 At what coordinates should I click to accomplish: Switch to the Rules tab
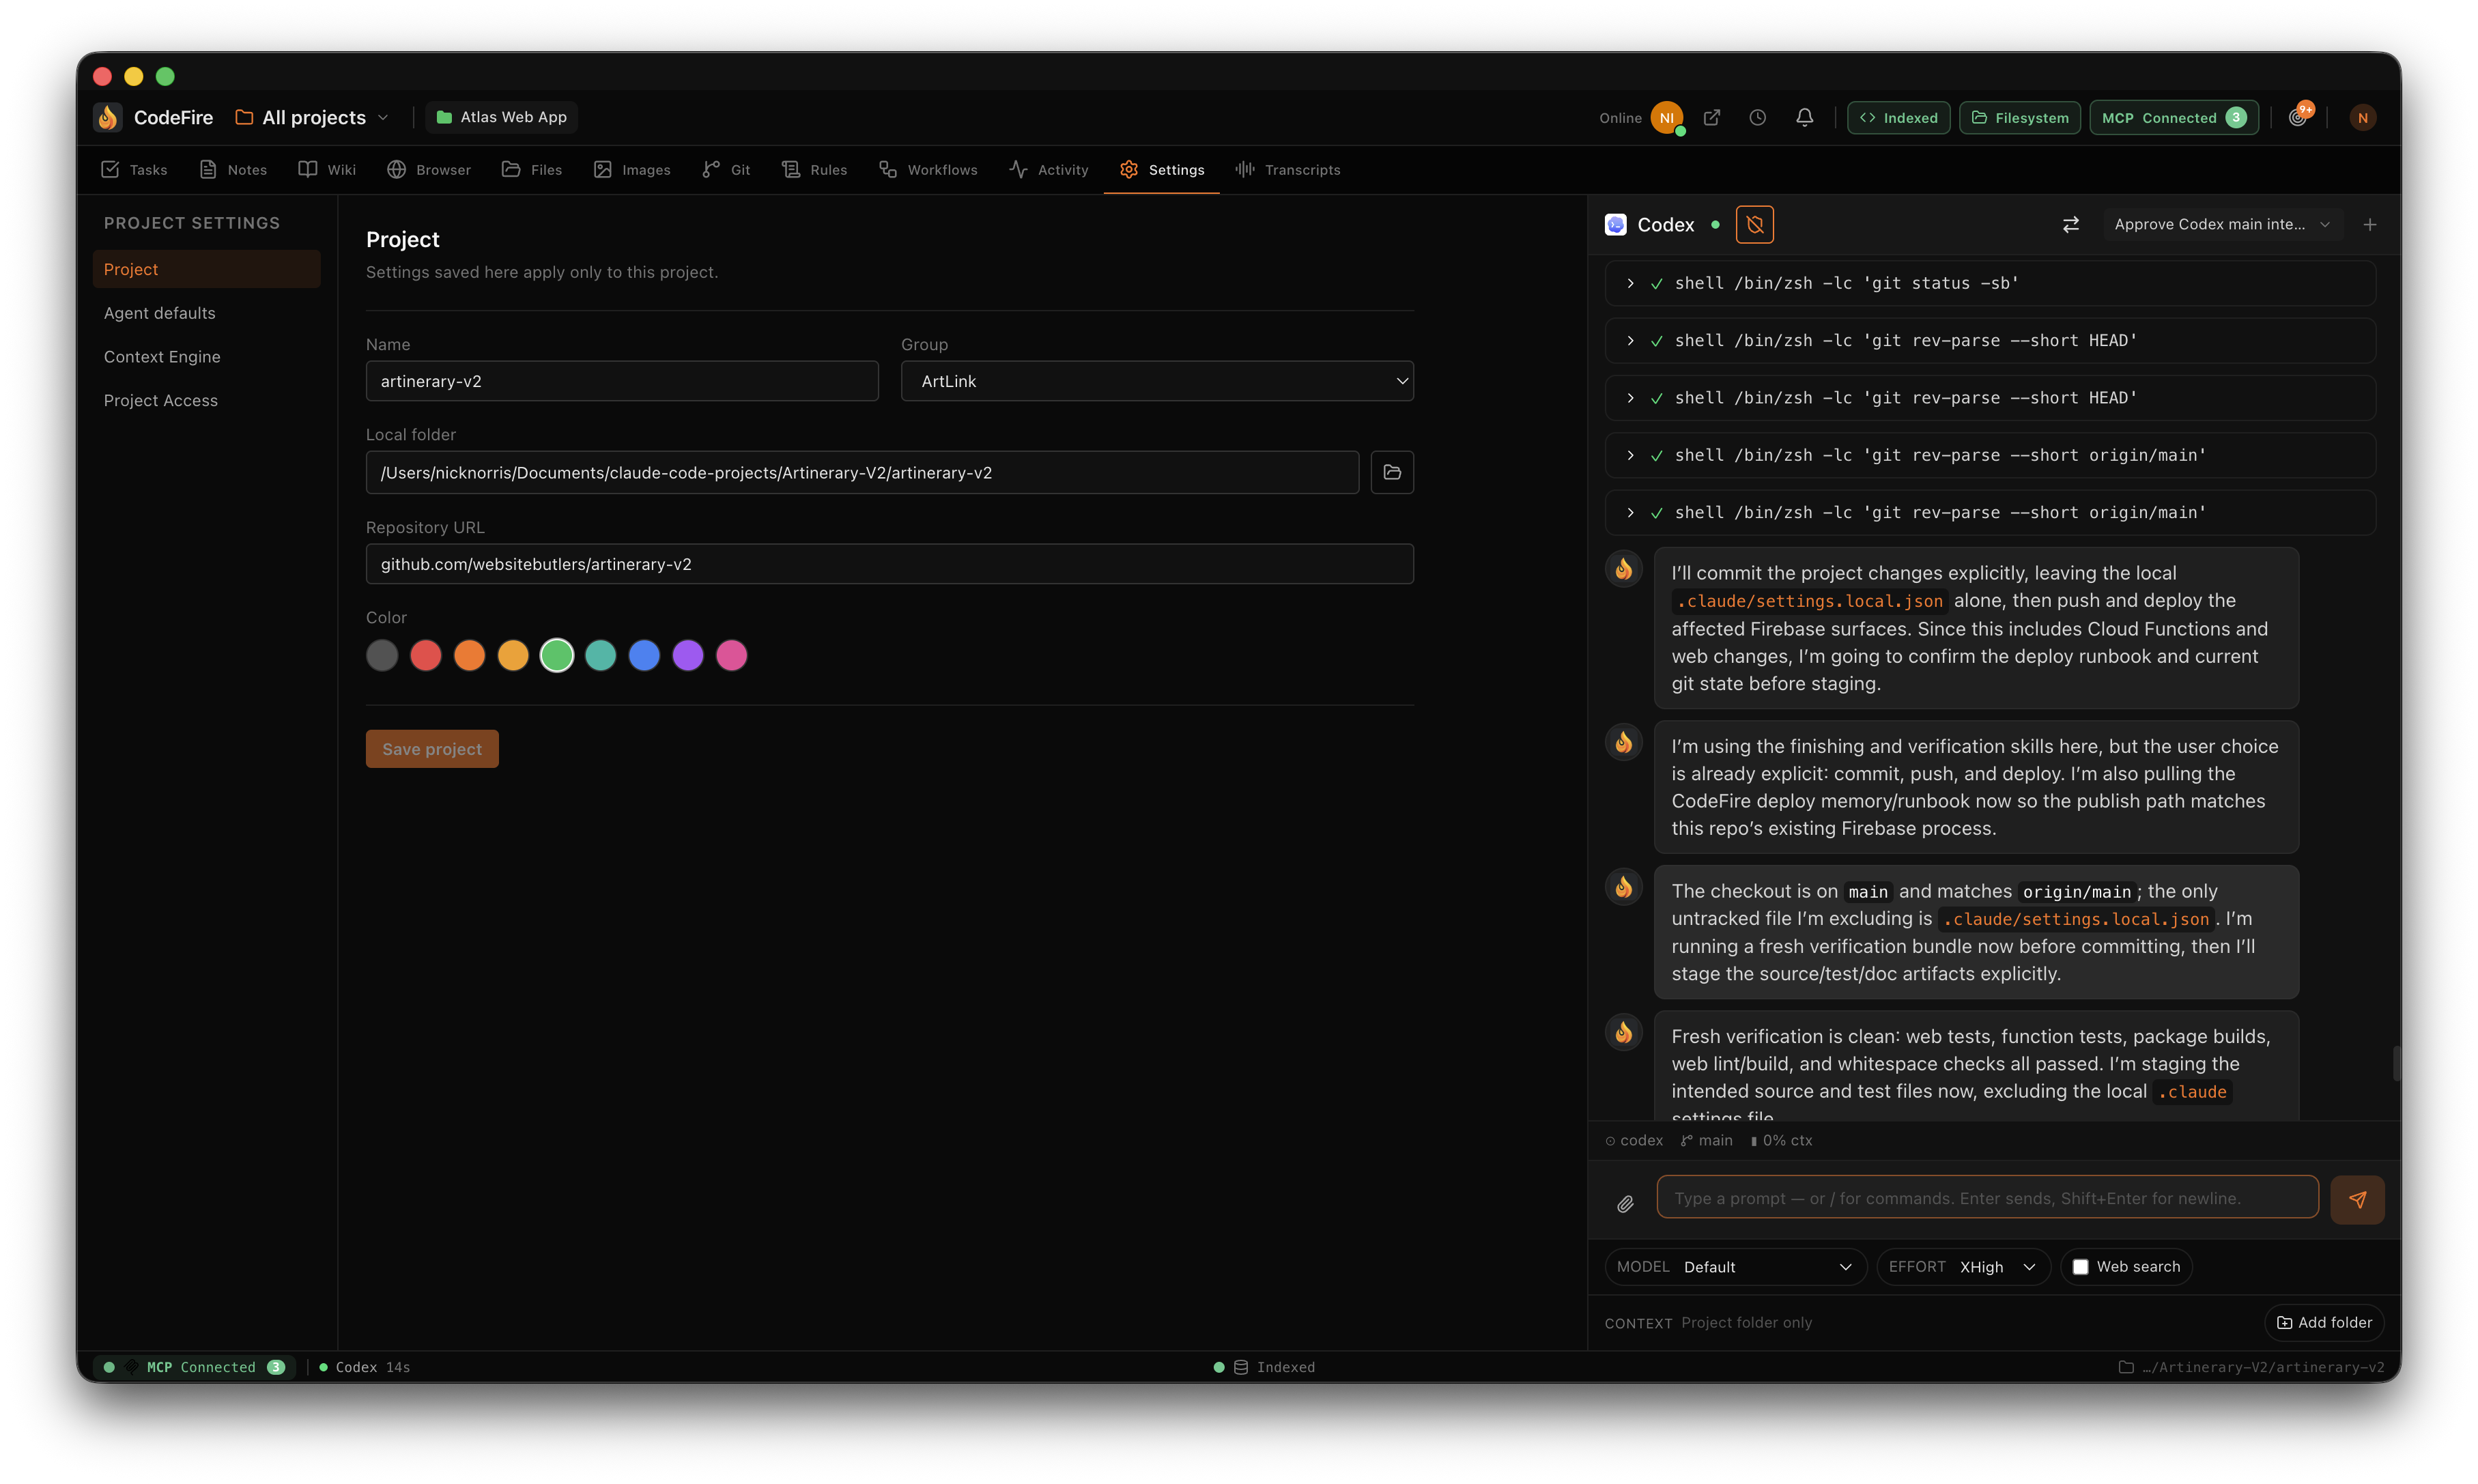(815, 170)
